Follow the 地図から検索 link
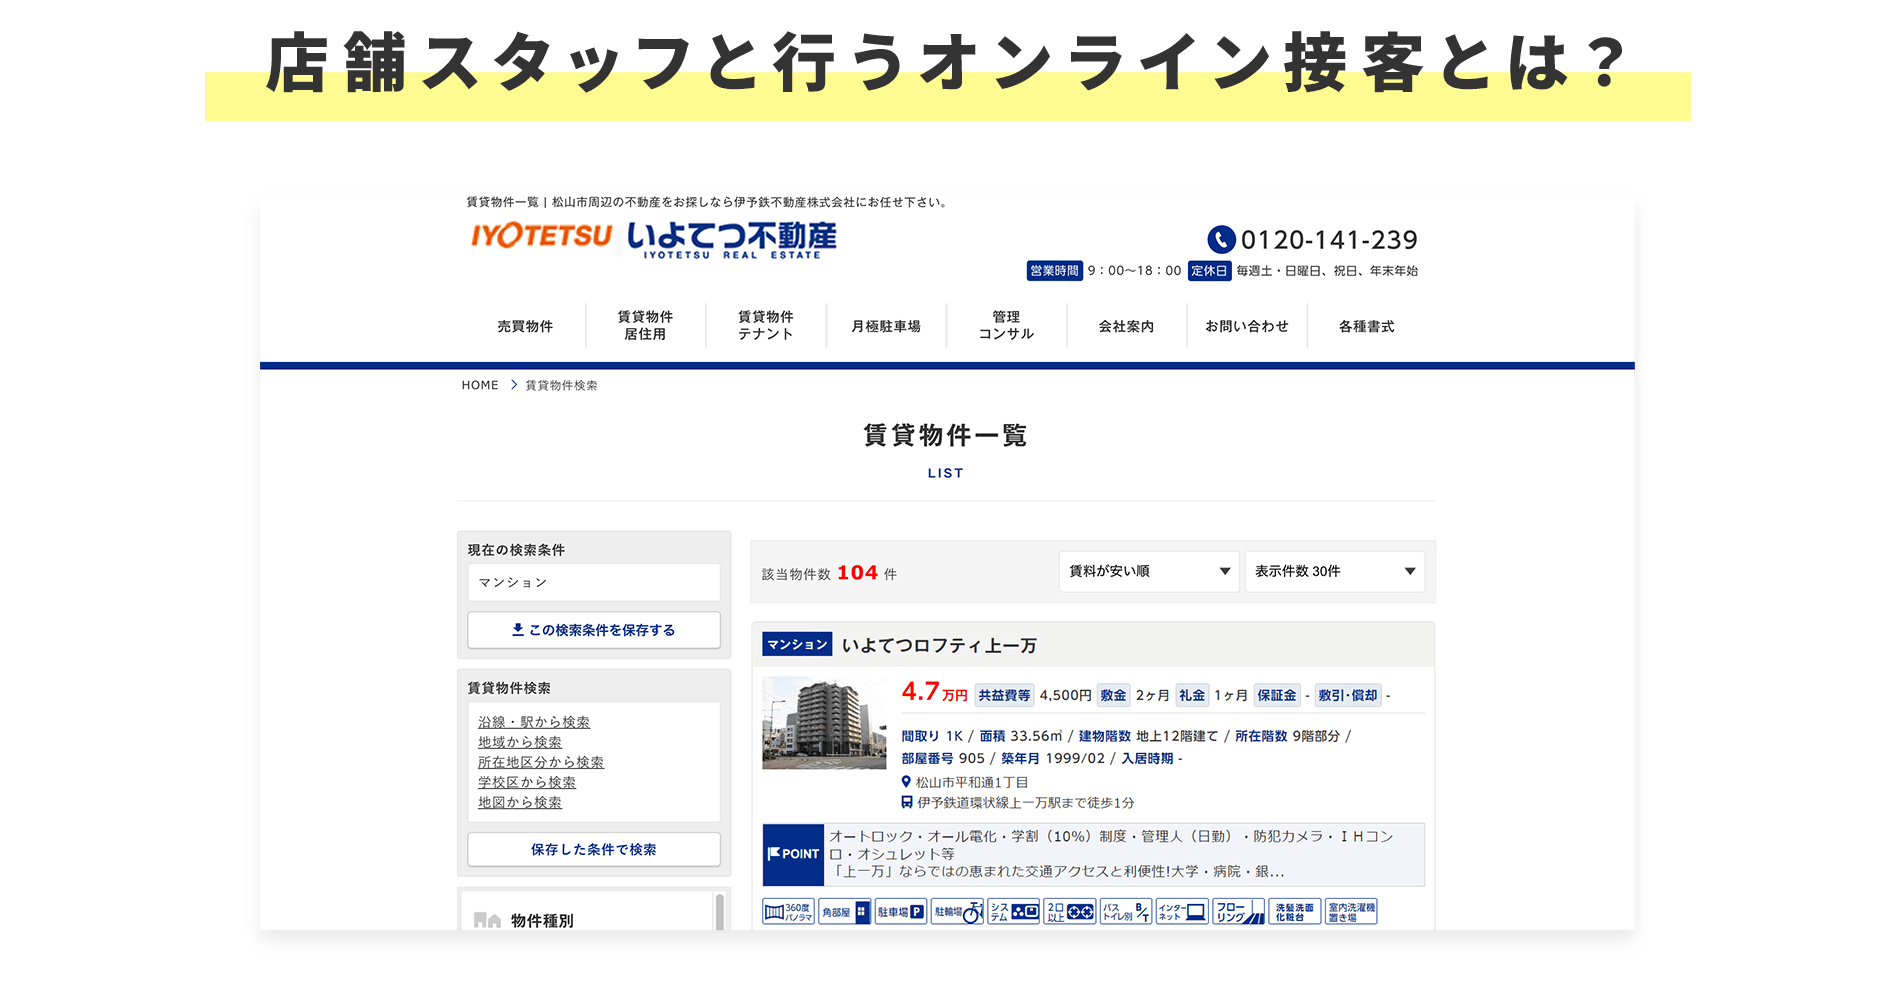Screen dimensions: 1896x982 (520, 802)
